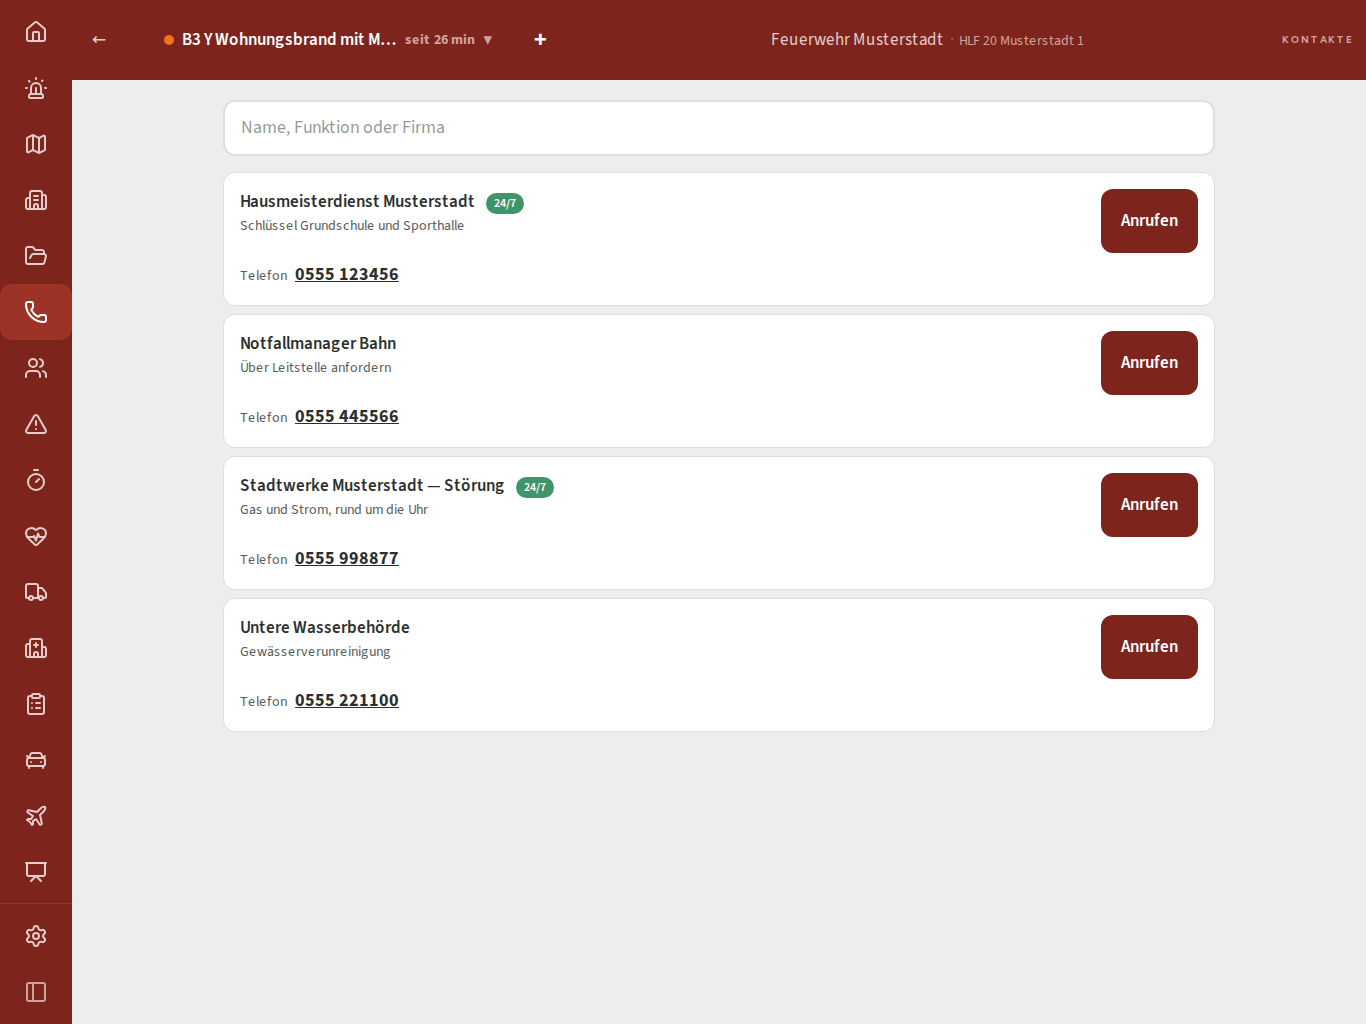Collapse the sidebar panel toggle
Screen dimensions: 1366x1024
[x=36, y=992]
